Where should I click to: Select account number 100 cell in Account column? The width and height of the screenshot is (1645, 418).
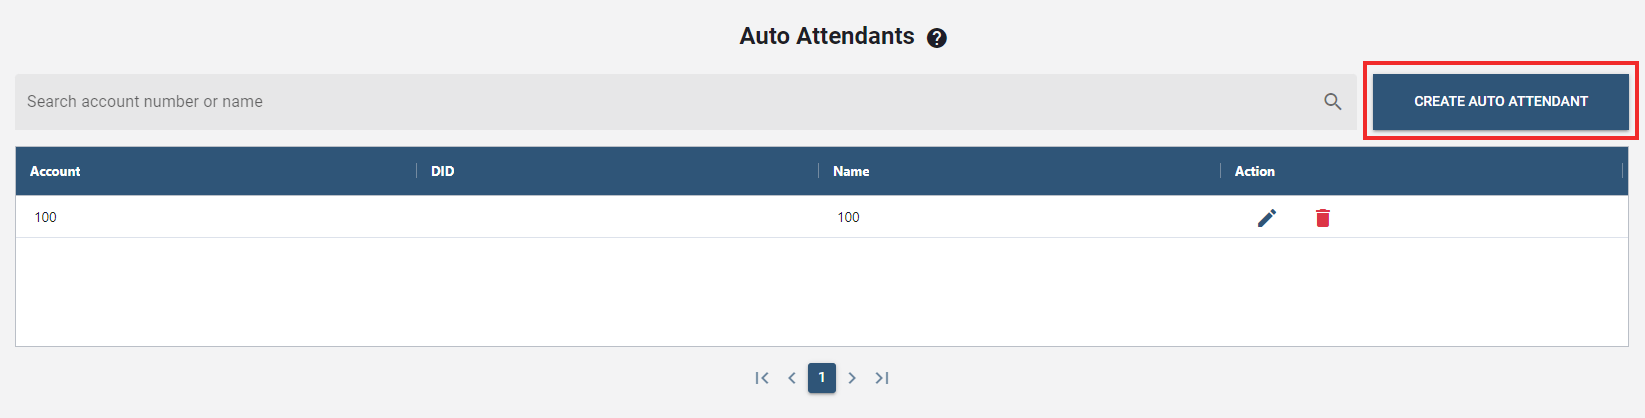click(46, 217)
